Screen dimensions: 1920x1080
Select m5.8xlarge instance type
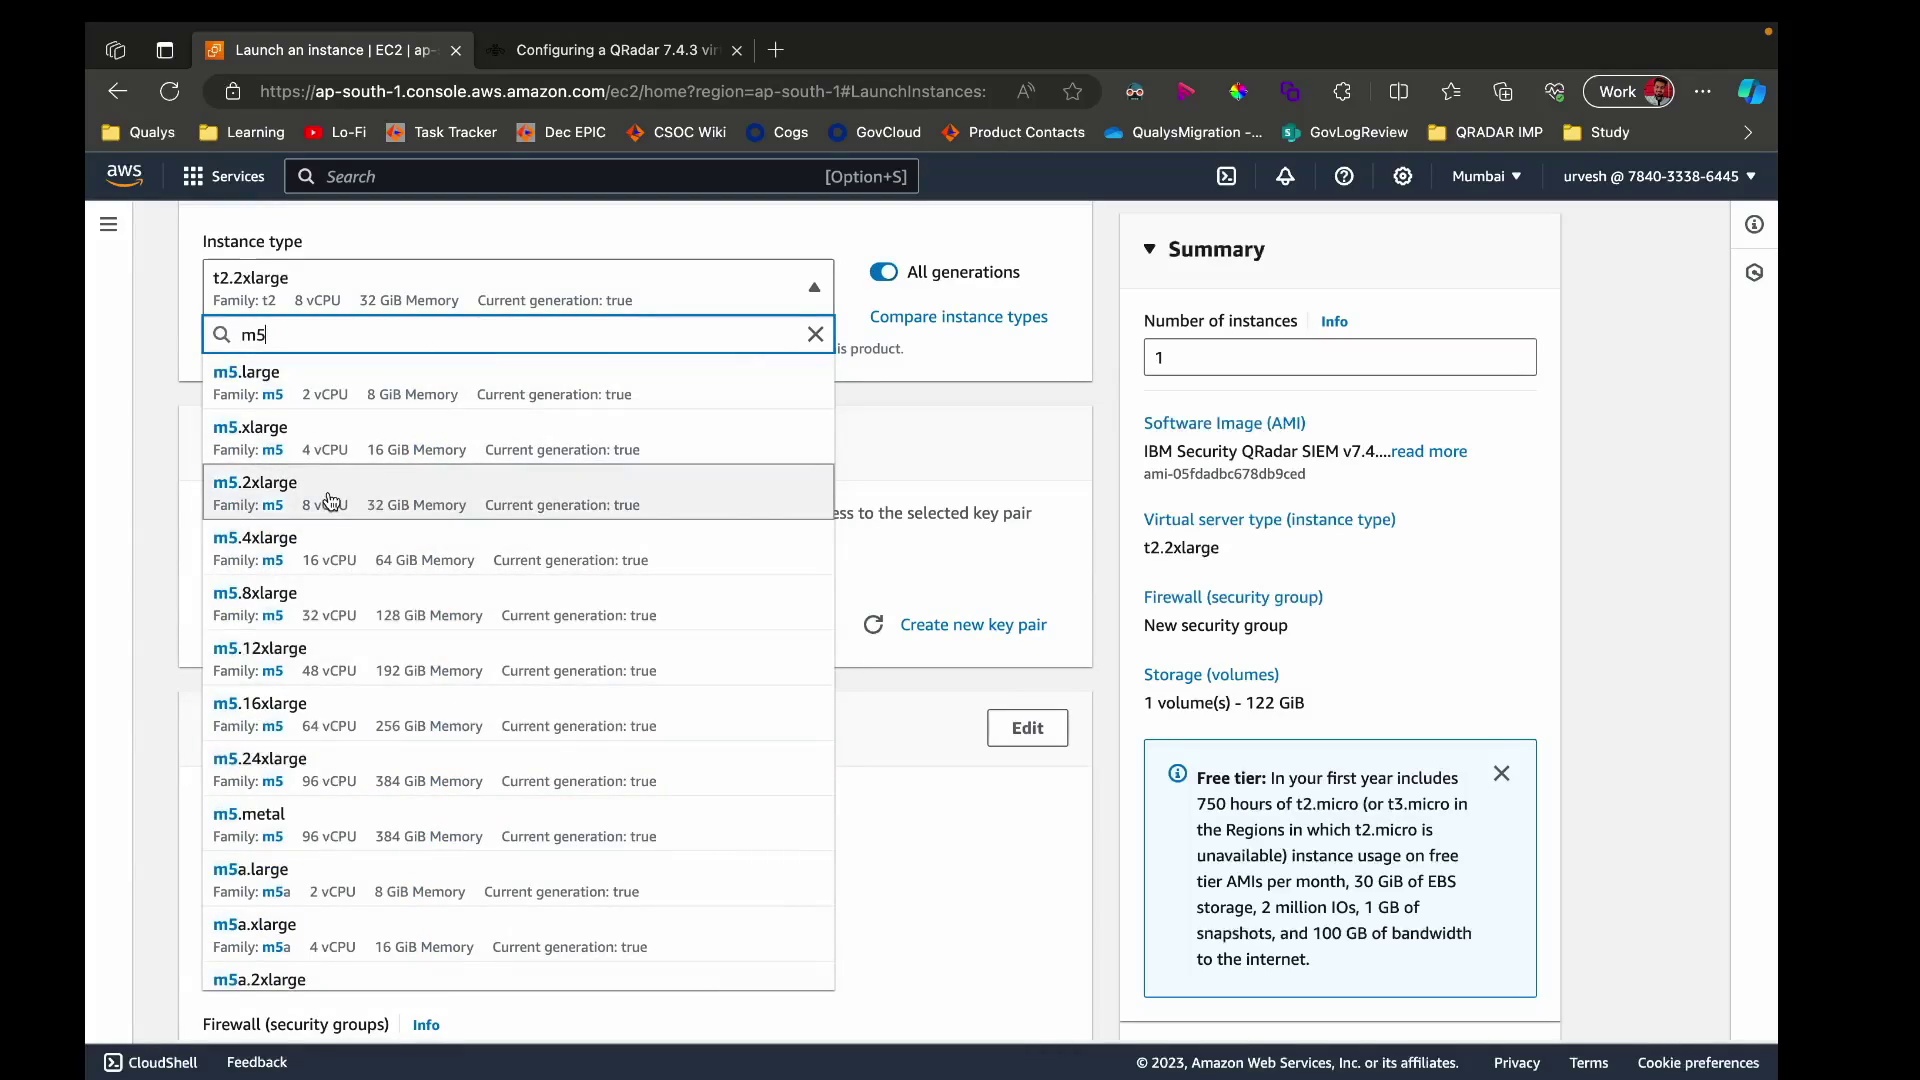[x=518, y=603]
